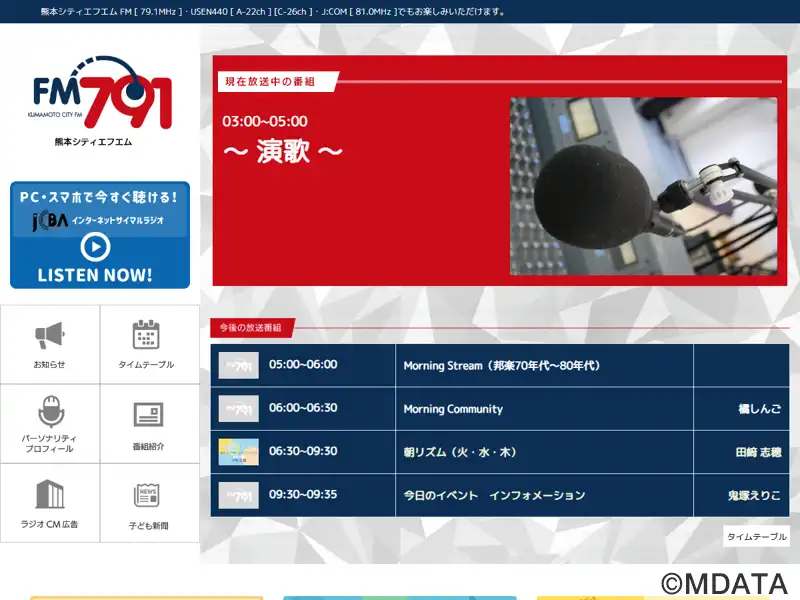800x600 pixels.
Task: Open the ラジオCM広告 building icon
Action: click(50, 494)
